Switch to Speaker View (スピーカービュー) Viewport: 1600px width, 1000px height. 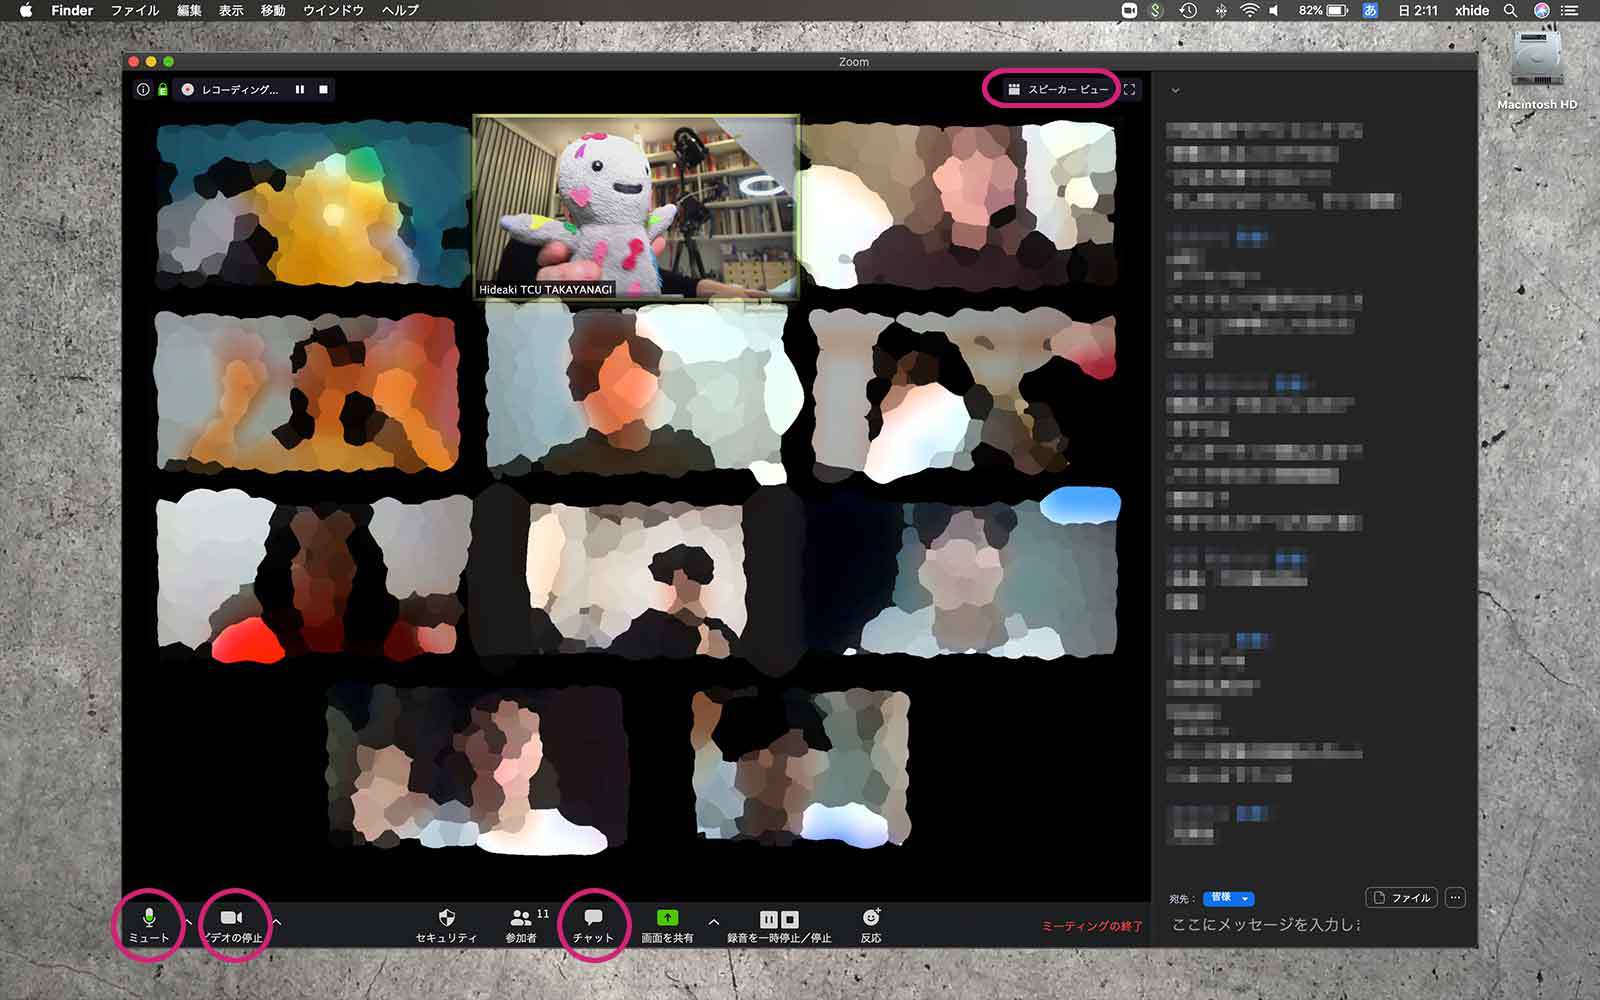pos(1058,90)
